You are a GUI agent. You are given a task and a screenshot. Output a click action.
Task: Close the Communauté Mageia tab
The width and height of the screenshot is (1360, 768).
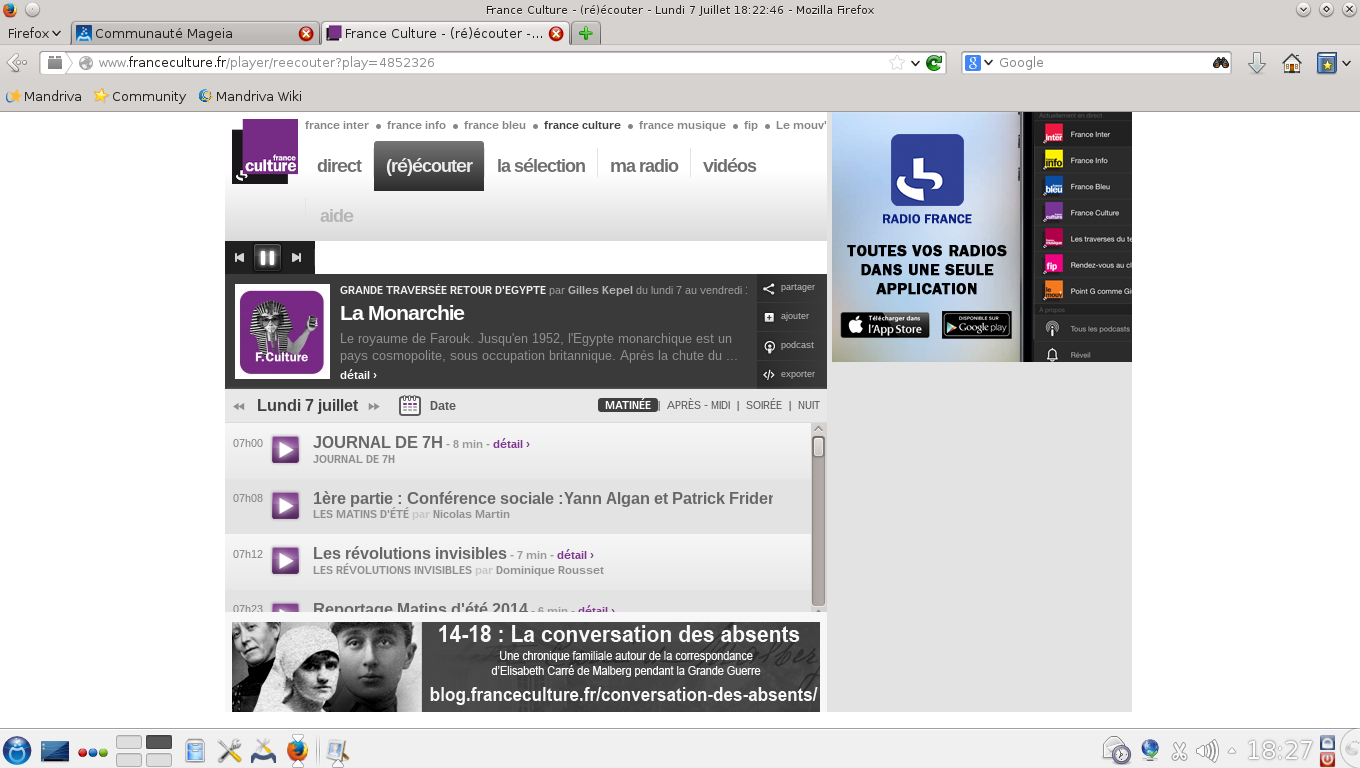point(306,33)
